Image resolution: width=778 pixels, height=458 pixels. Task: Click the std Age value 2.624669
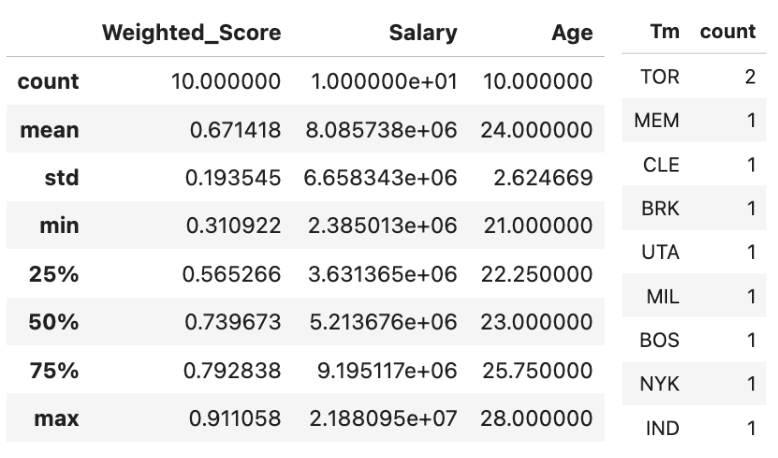(543, 178)
